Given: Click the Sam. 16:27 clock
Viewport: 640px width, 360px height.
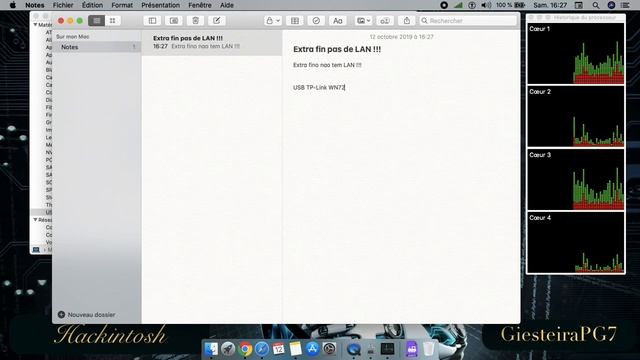Looking at the screenshot, I should tap(550, 5).
